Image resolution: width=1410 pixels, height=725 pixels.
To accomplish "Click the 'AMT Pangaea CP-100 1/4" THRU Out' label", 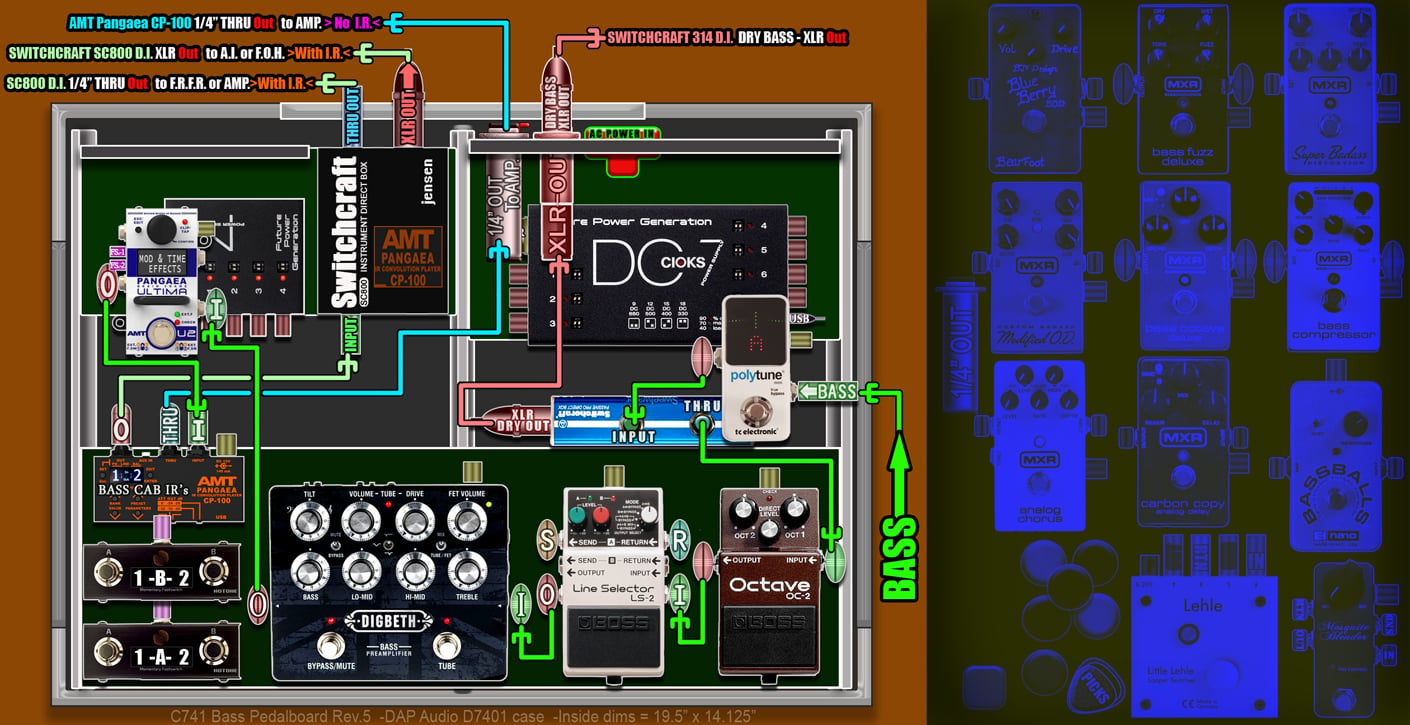I will pyautogui.click(x=172, y=22).
